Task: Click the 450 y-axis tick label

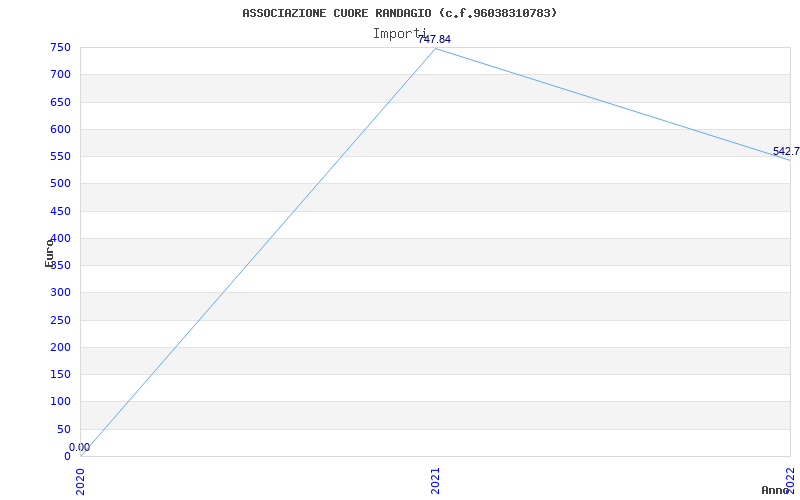Action: click(x=60, y=211)
